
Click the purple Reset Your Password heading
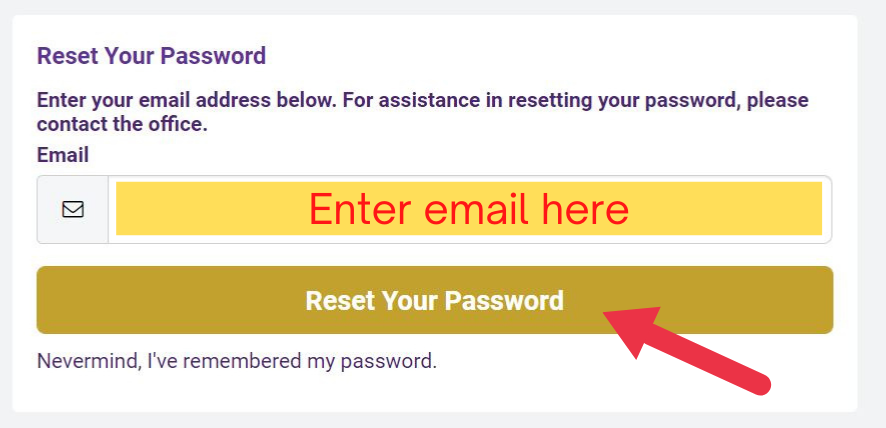[151, 56]
